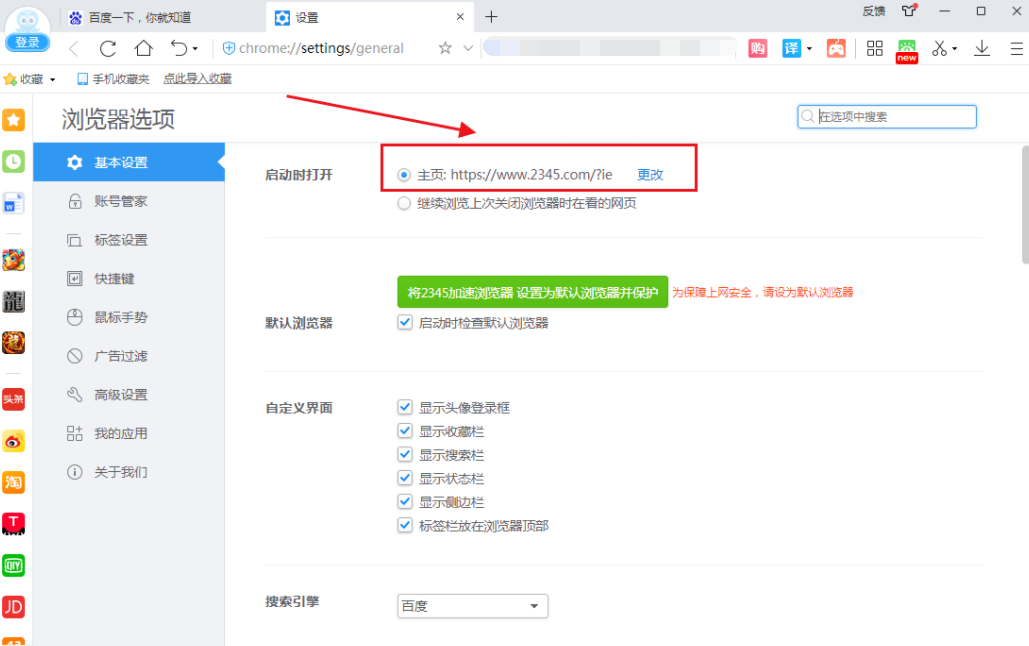Expand the undo closed tab dropdown arrow
This screenshot has width=1029, height=646.
(195, 49)
